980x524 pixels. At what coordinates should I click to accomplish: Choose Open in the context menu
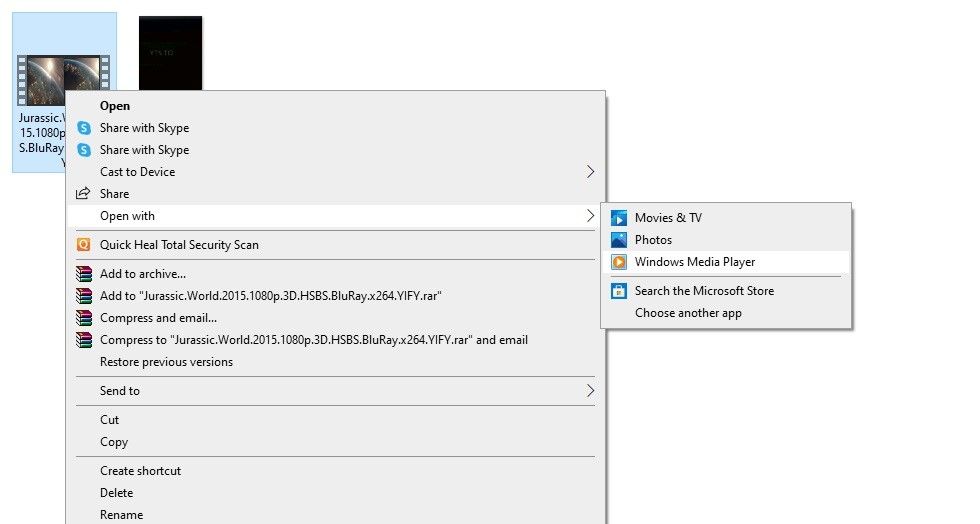pyautogui.click(x=336, y=106)
